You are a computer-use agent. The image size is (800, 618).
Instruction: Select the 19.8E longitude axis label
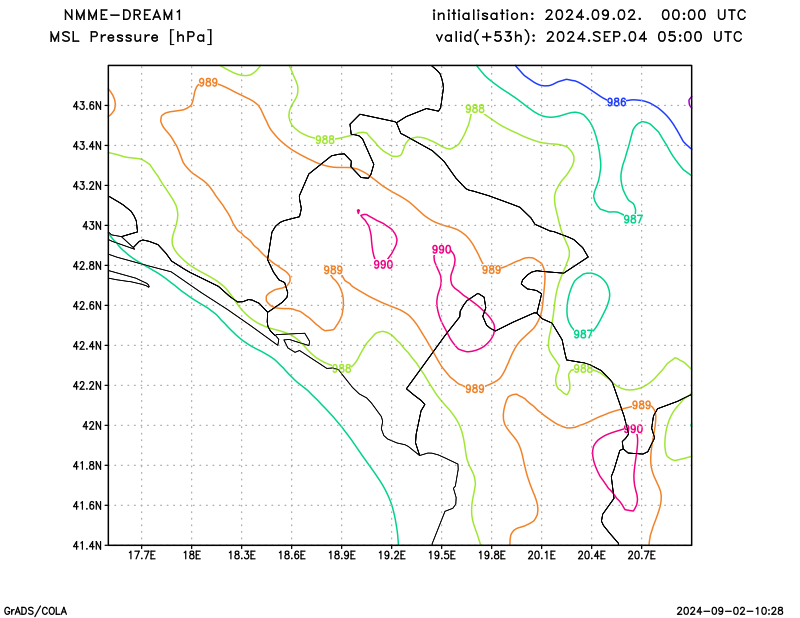[492, 556]
